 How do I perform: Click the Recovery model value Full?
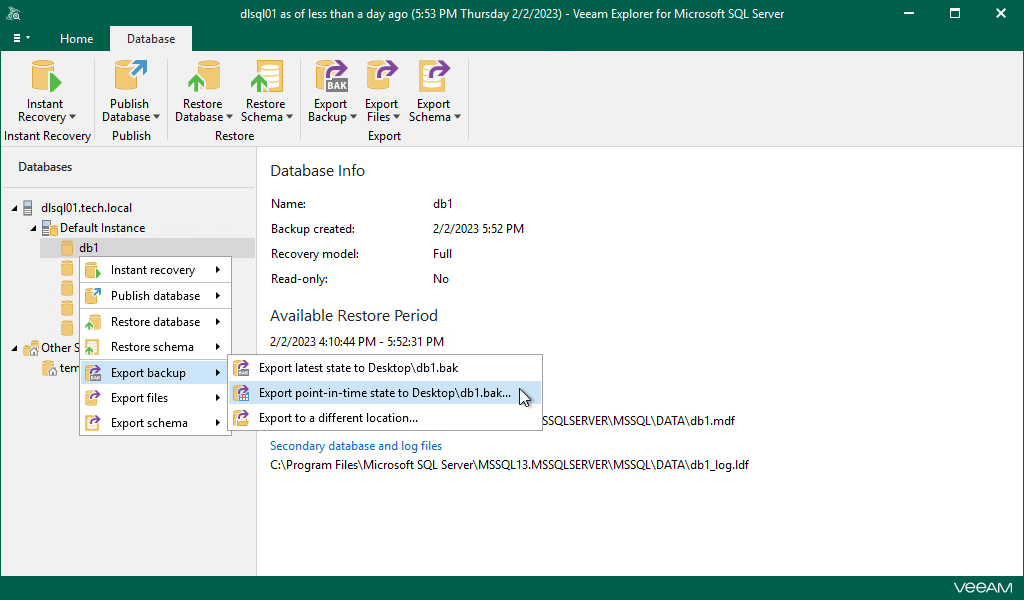[442, 254]
